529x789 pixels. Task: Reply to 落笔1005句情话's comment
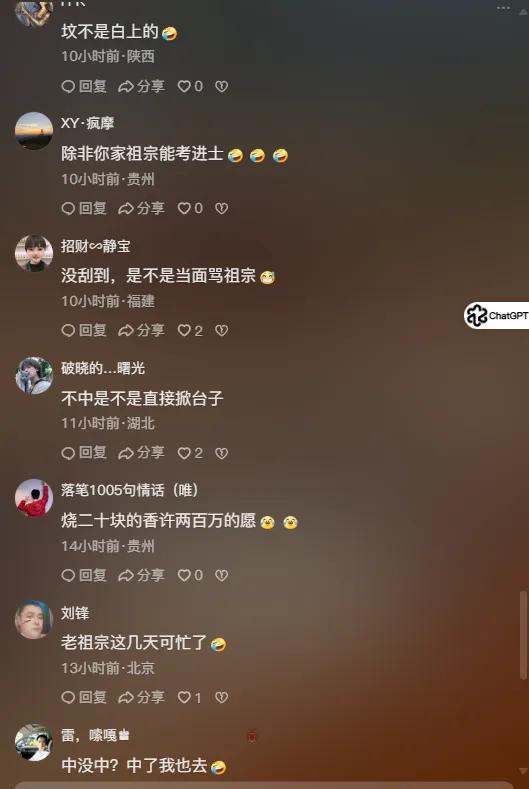84,575
